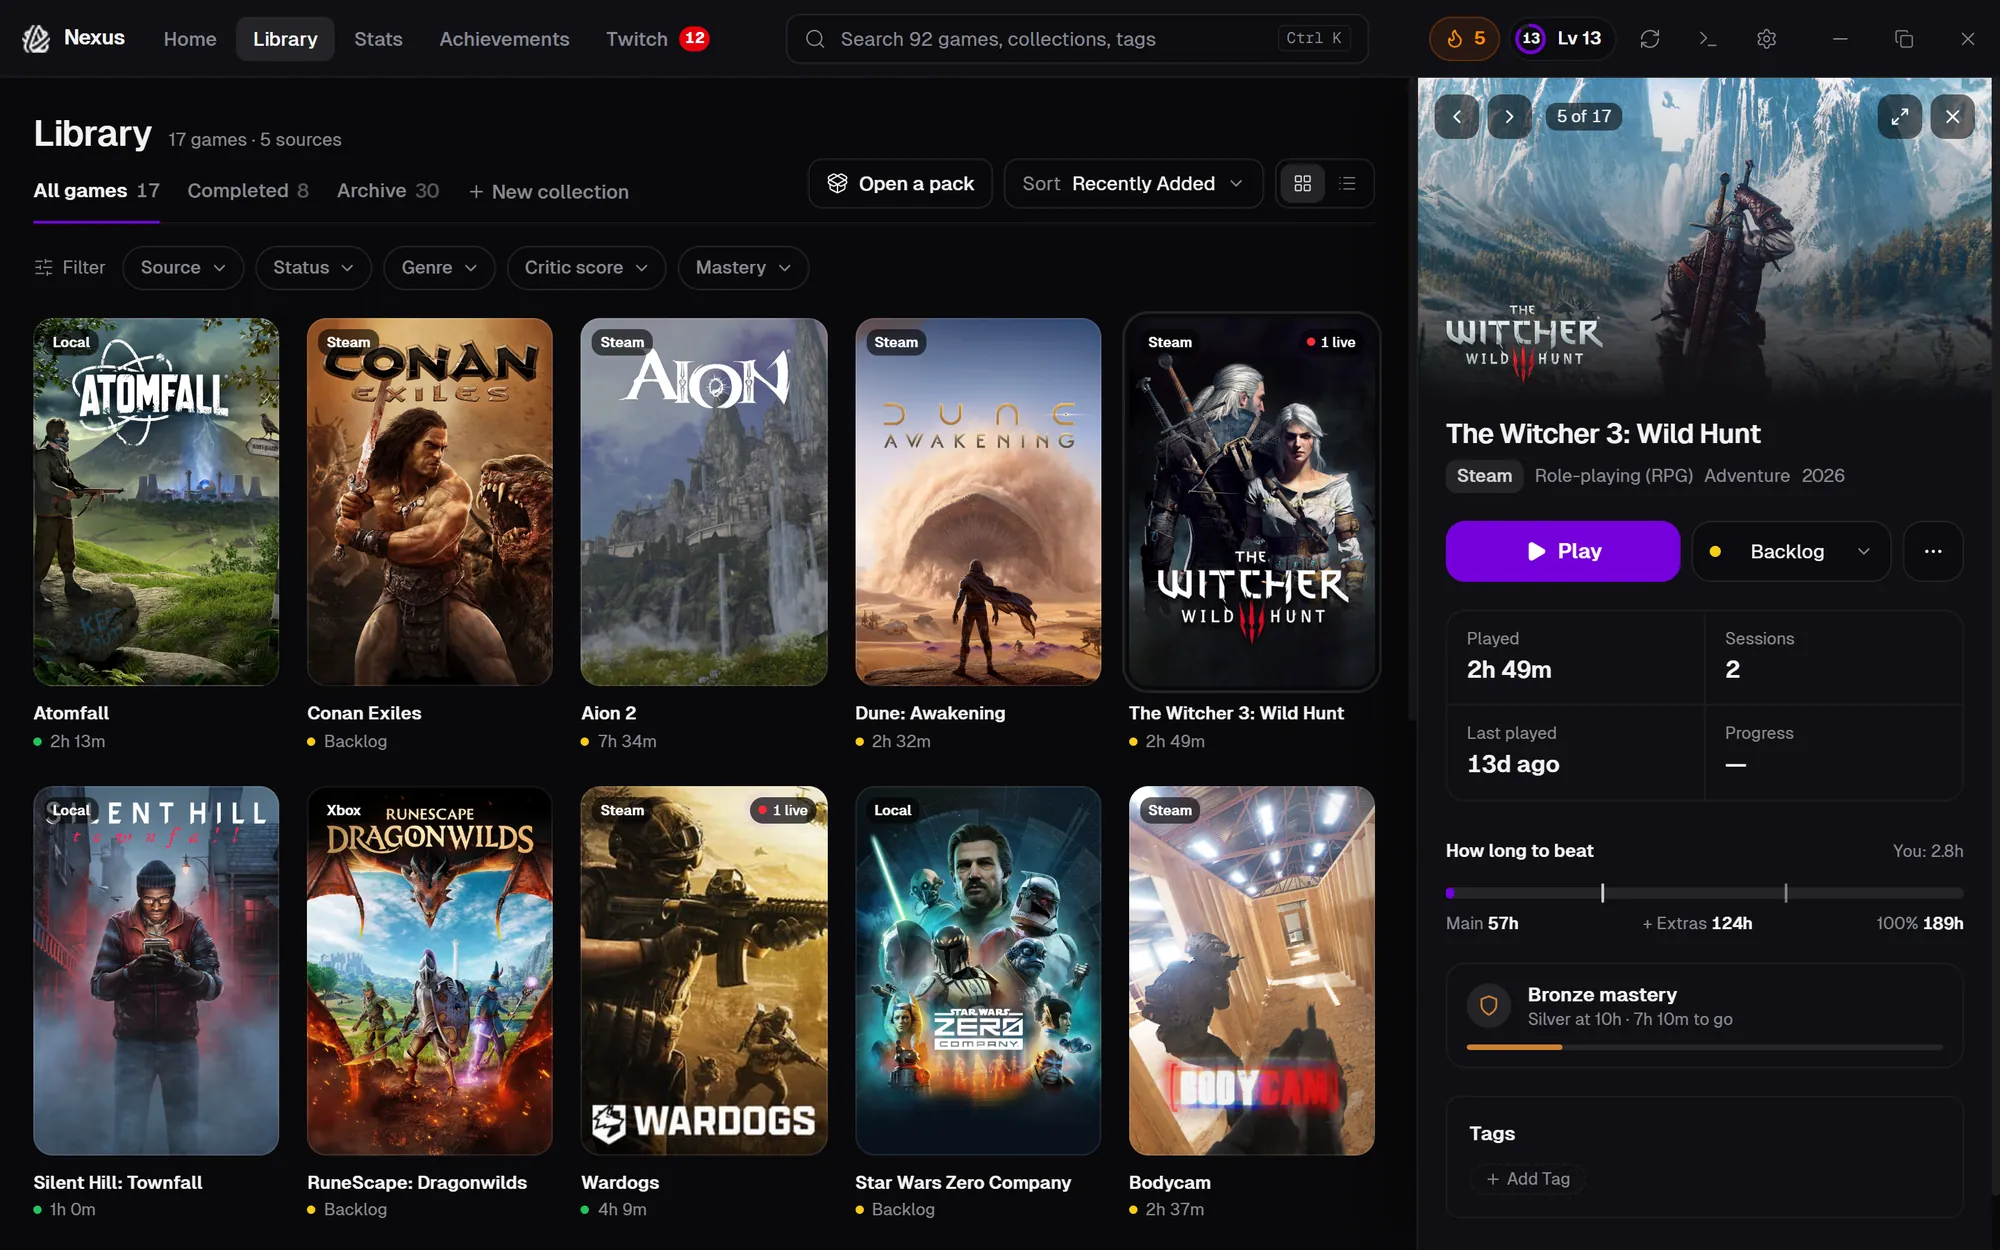2000x1250 pixels.
Task: Click the sync refresh icon
Action: (x=1650, y=38)
